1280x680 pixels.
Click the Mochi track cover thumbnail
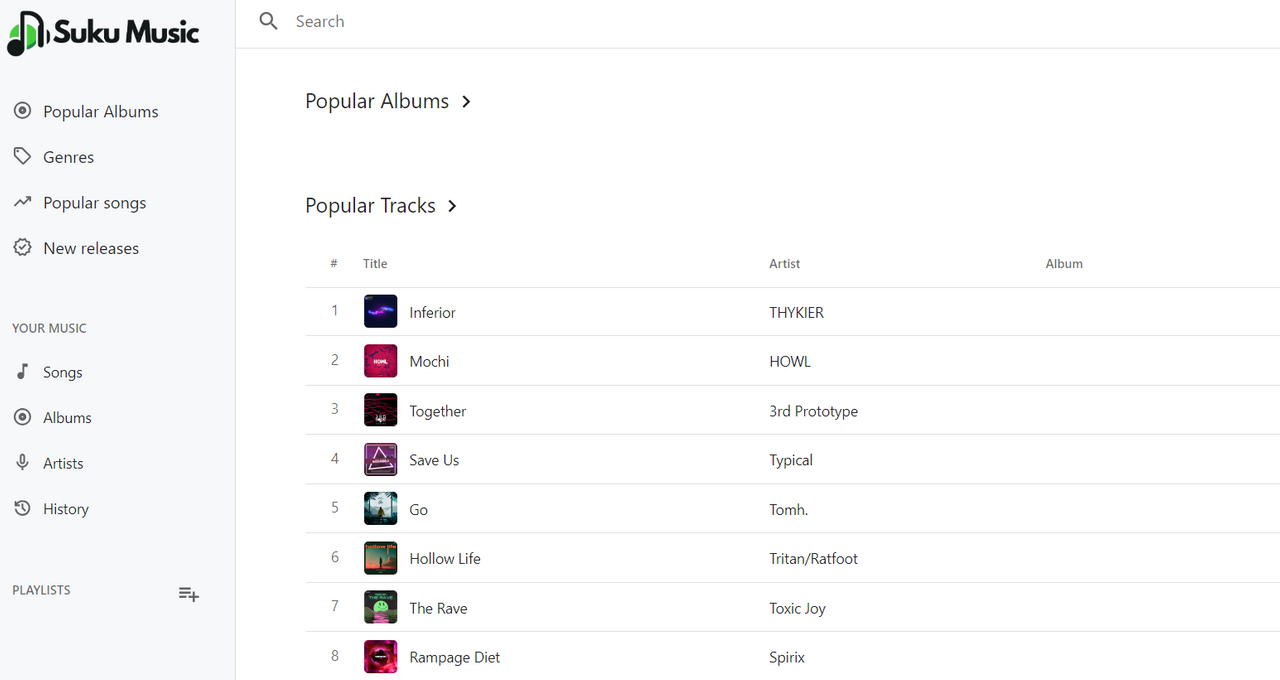[x=381, y=361]
